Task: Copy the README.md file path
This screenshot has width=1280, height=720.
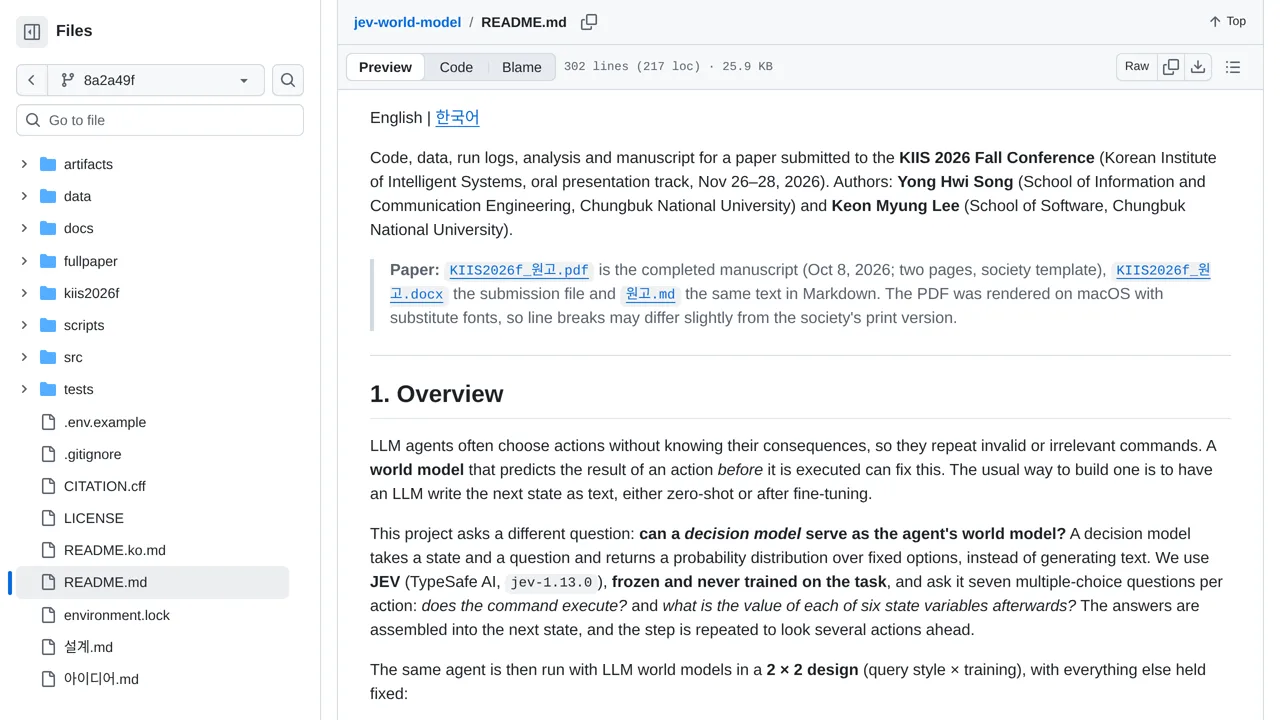Action: (x=589, y=22)
